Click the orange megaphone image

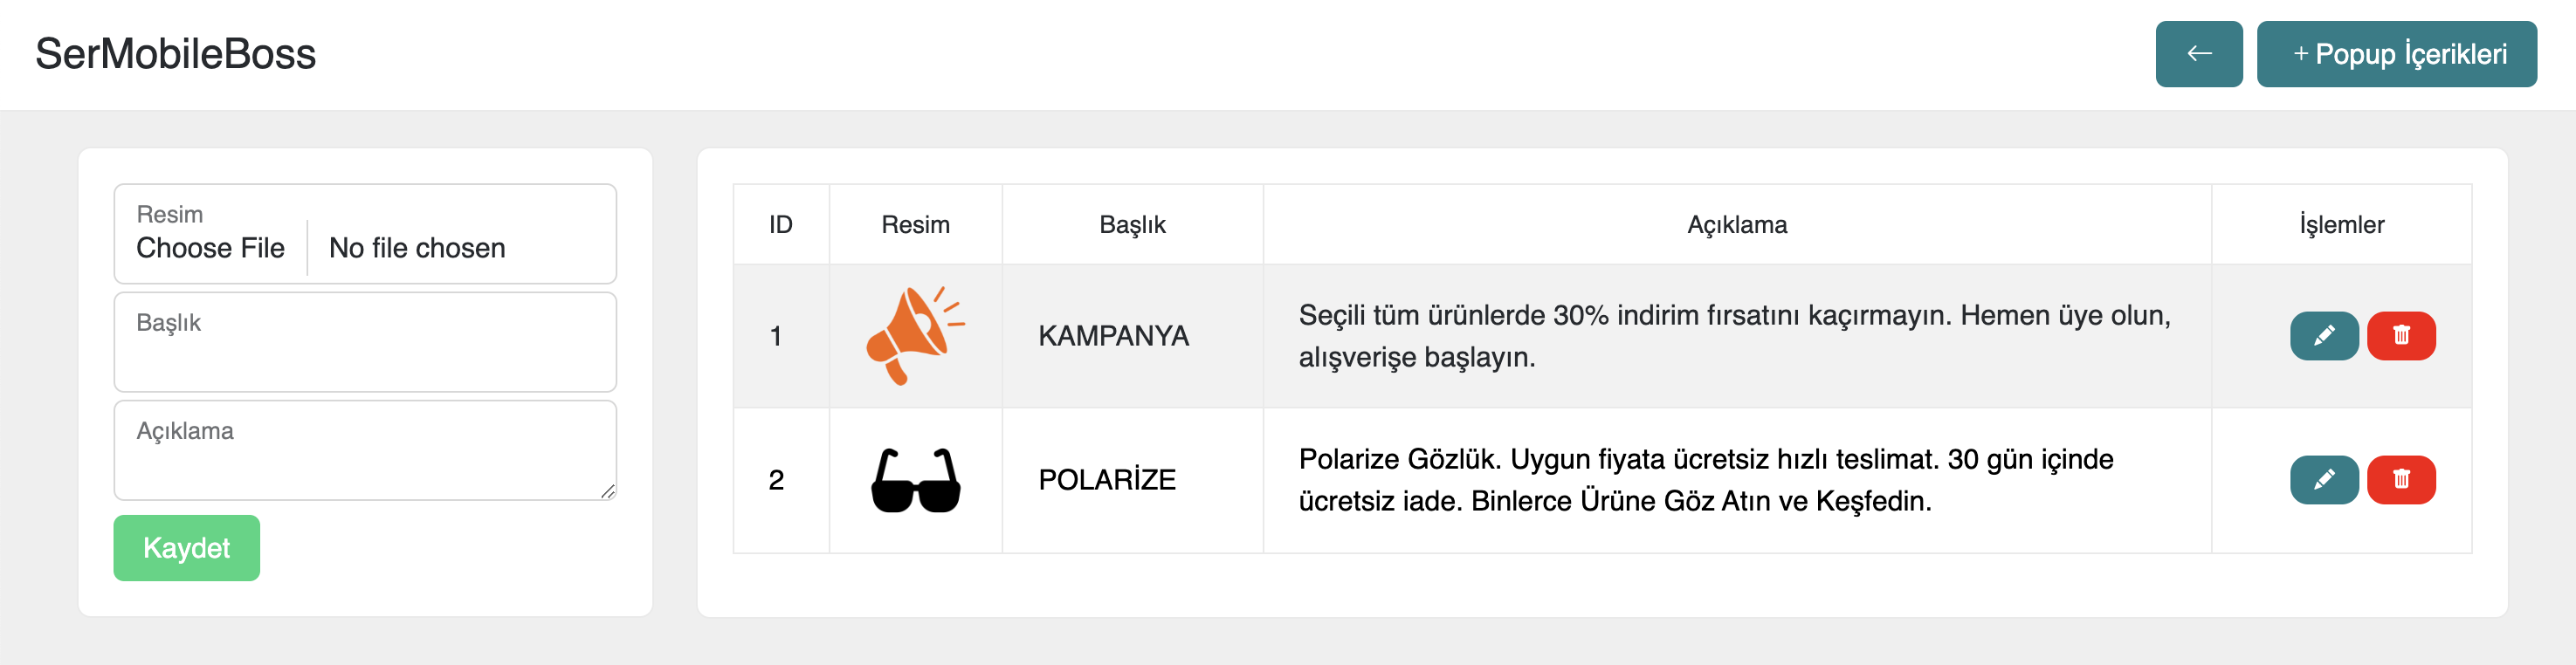click(914, 336)
